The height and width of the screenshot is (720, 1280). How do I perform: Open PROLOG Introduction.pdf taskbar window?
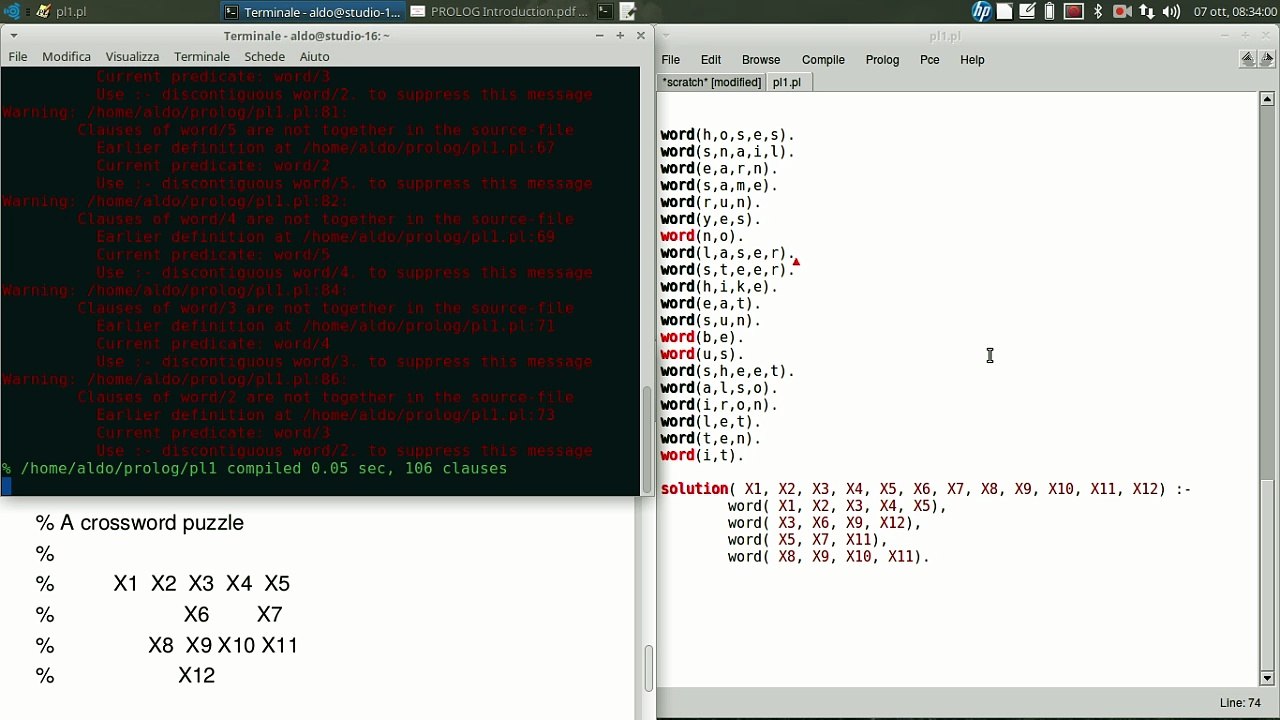pos(500,12)
